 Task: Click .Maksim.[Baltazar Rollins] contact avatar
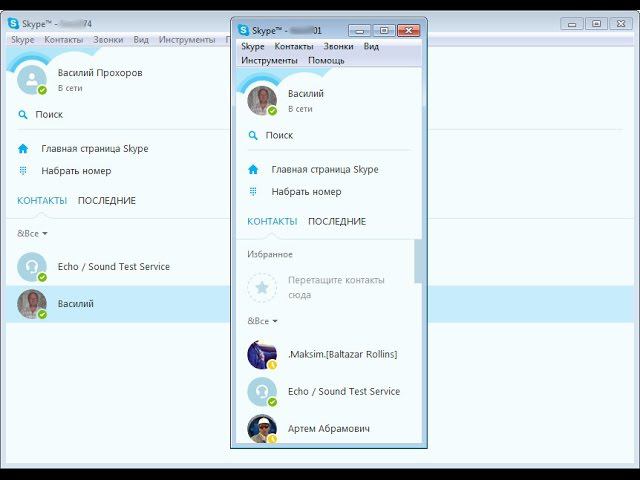(x=262, y=354)
